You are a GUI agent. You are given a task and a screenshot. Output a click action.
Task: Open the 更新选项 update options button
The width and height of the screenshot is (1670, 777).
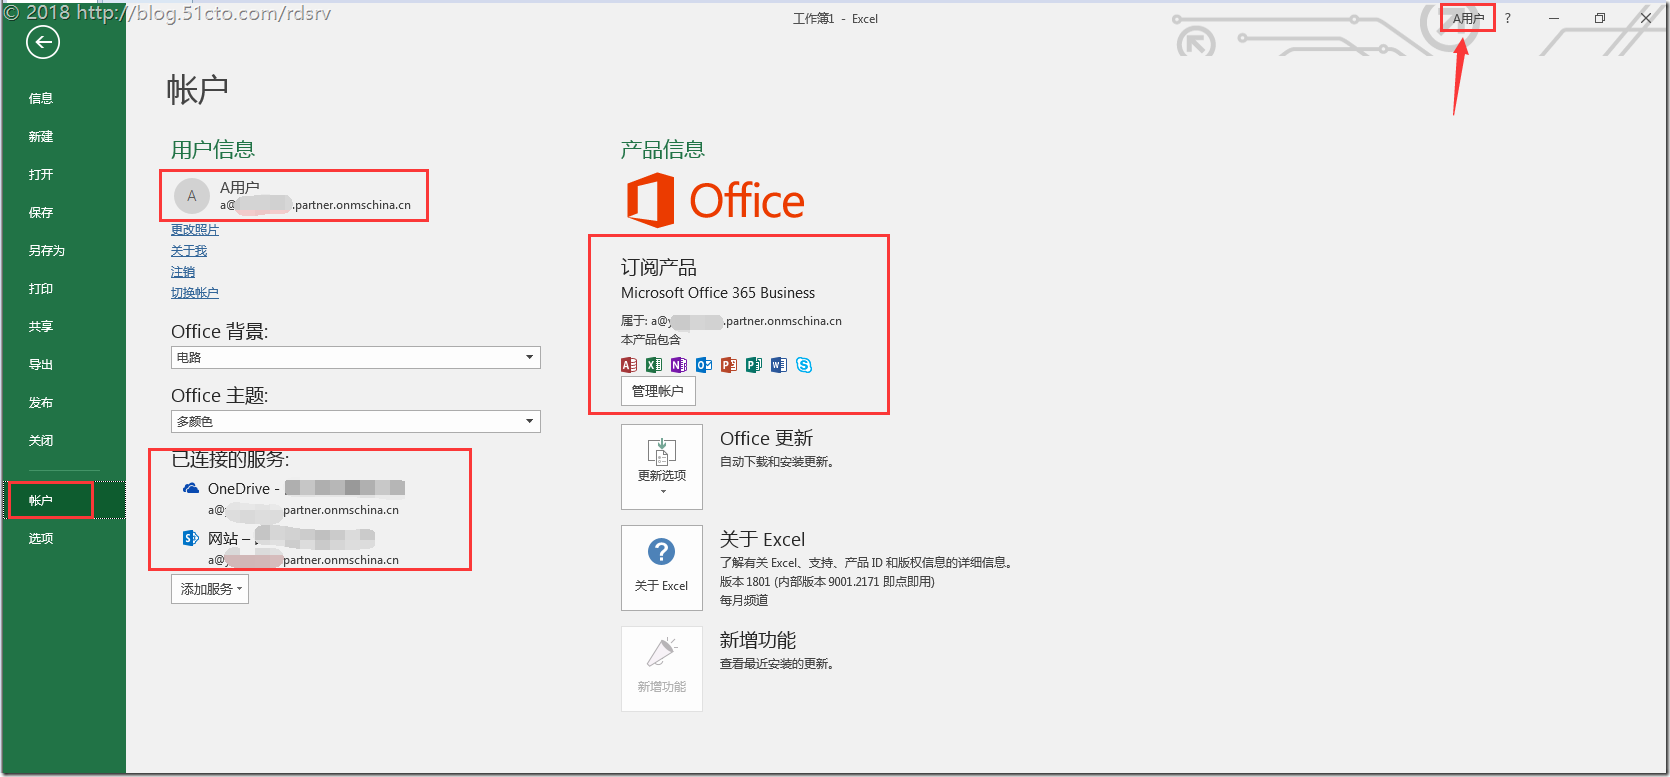[662, 467]
